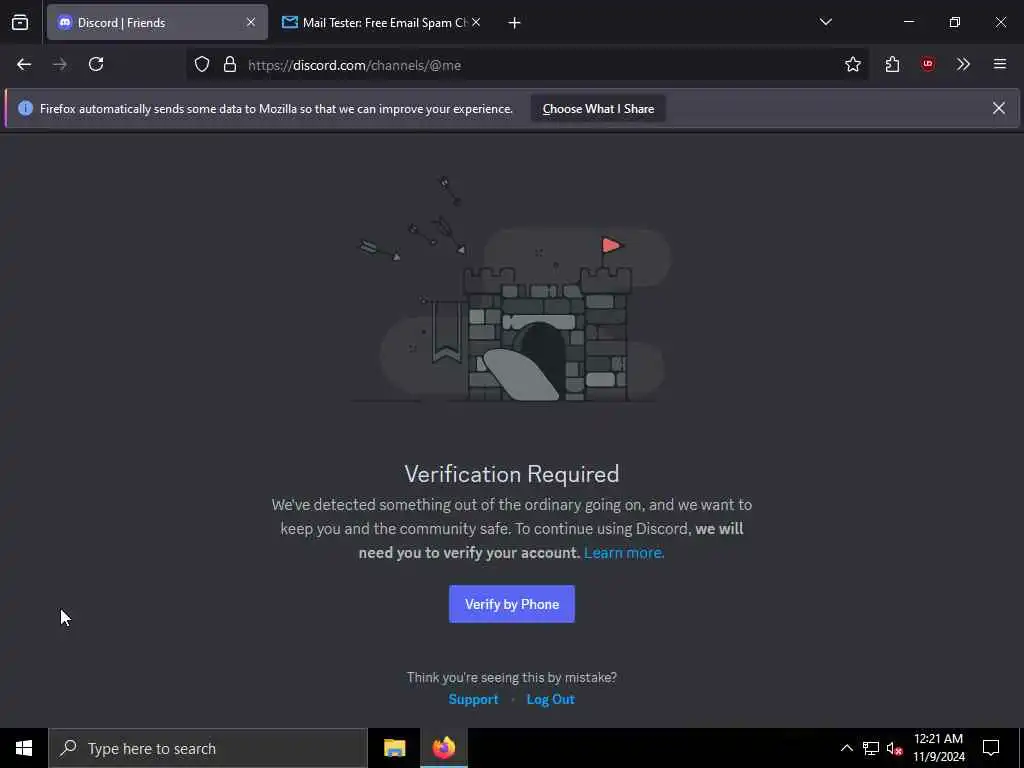Click the info icon in notification bar

coord(25,108)
